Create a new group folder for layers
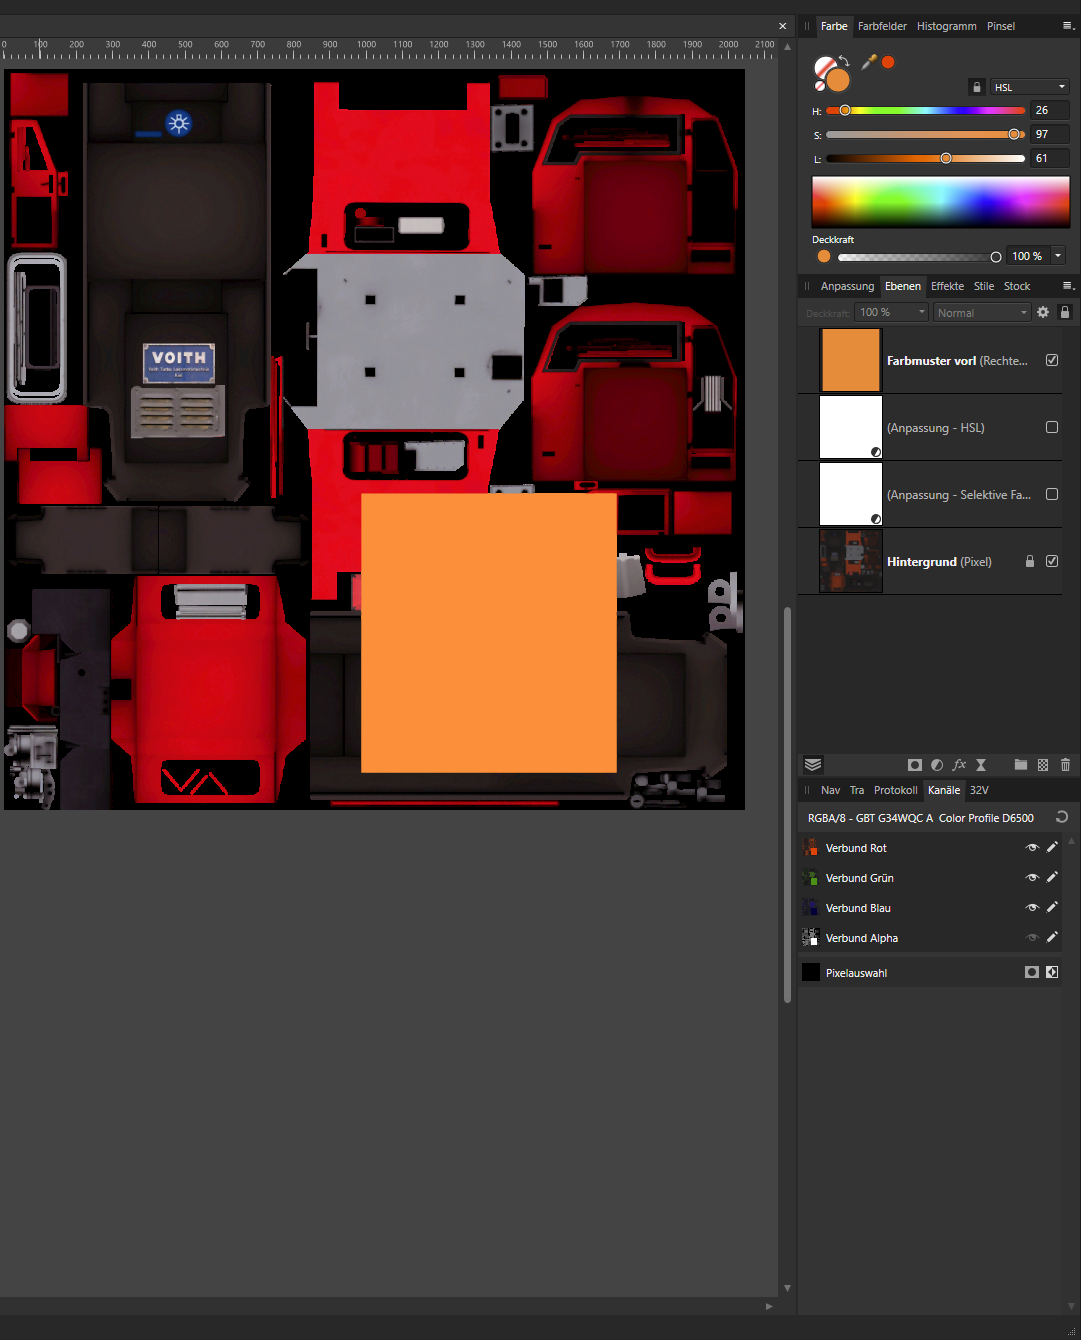This screenshot has width=1081, height=1340. (x=1020, y=765)
